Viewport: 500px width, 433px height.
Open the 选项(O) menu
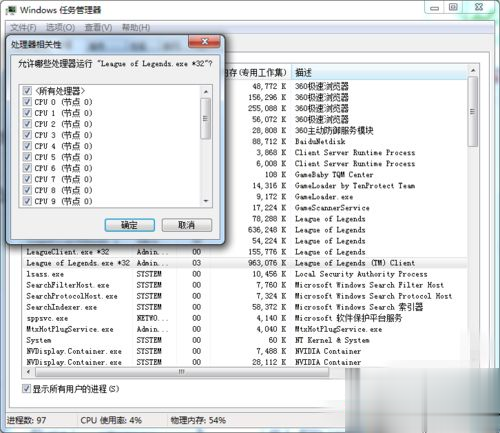(x=60, y=27)
